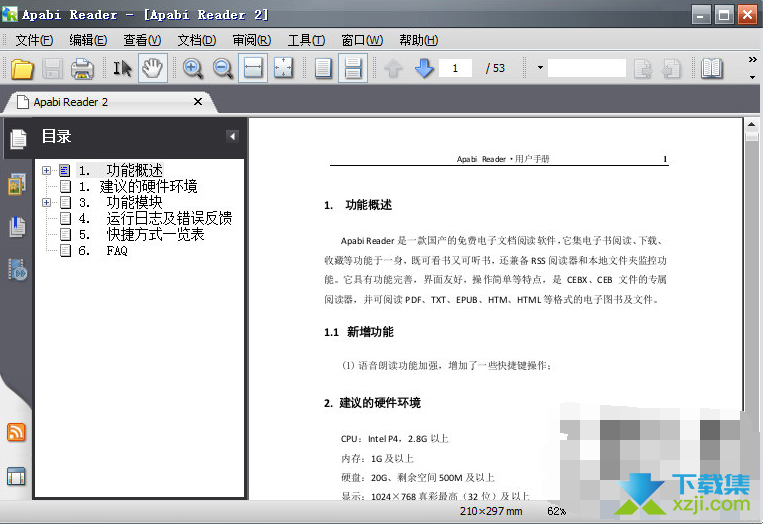Open the 工具(T) menu
Screen dimensions: 763x524
[306, 40]
